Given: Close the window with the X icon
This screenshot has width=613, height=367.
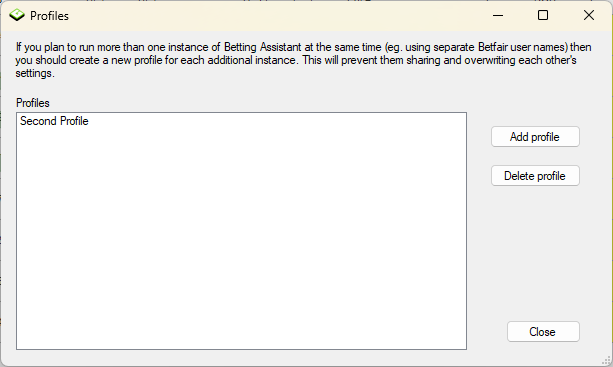Looking at the screenshot, I should [588, 15].
